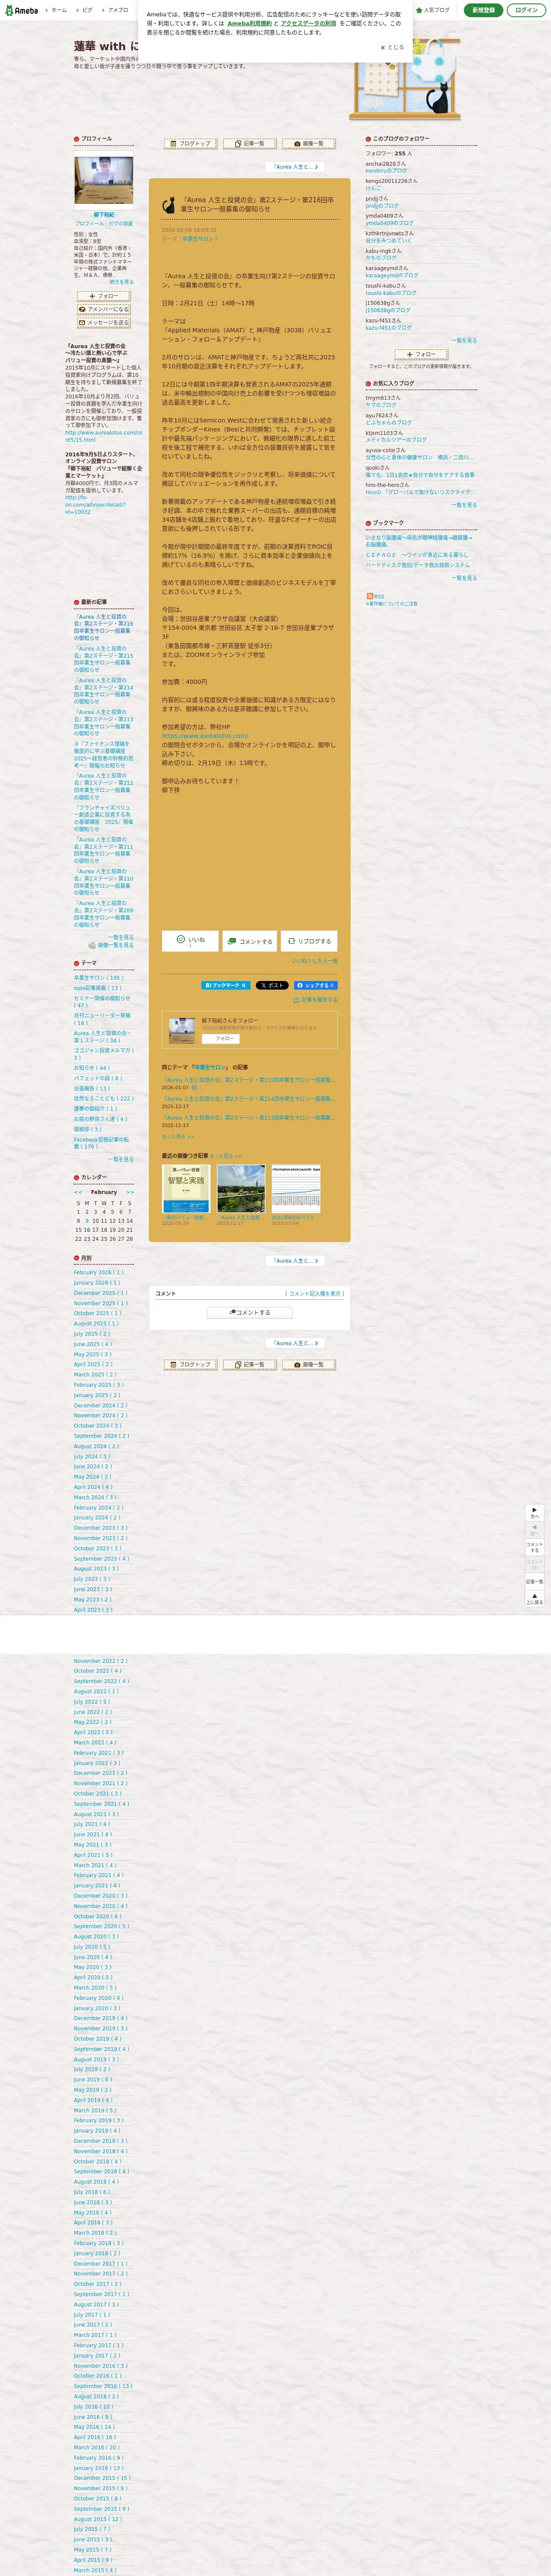
Task: Open the Ameba利用規約 link
Action: pos(249,23)
